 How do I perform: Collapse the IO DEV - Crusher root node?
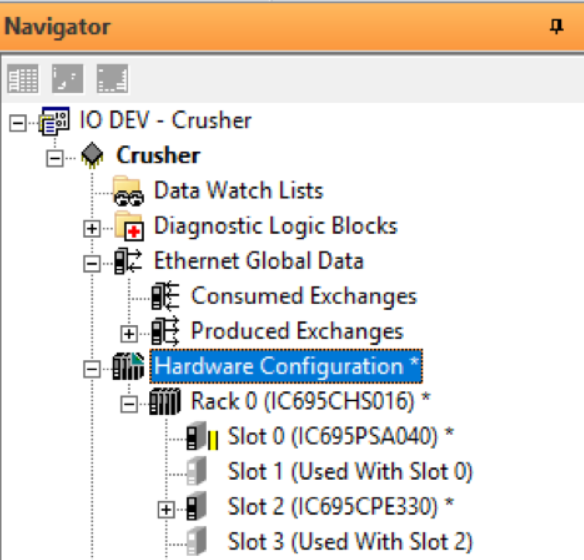(x=18, y=123)
